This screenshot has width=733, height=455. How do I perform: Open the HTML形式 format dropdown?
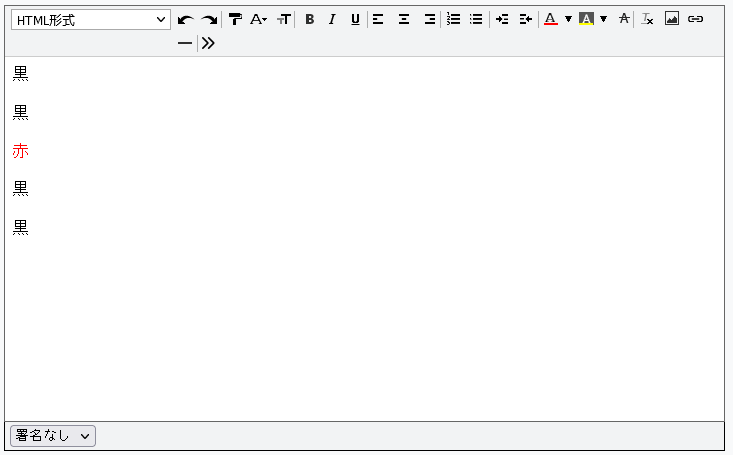pyautogui.click(x=91, y=19)
